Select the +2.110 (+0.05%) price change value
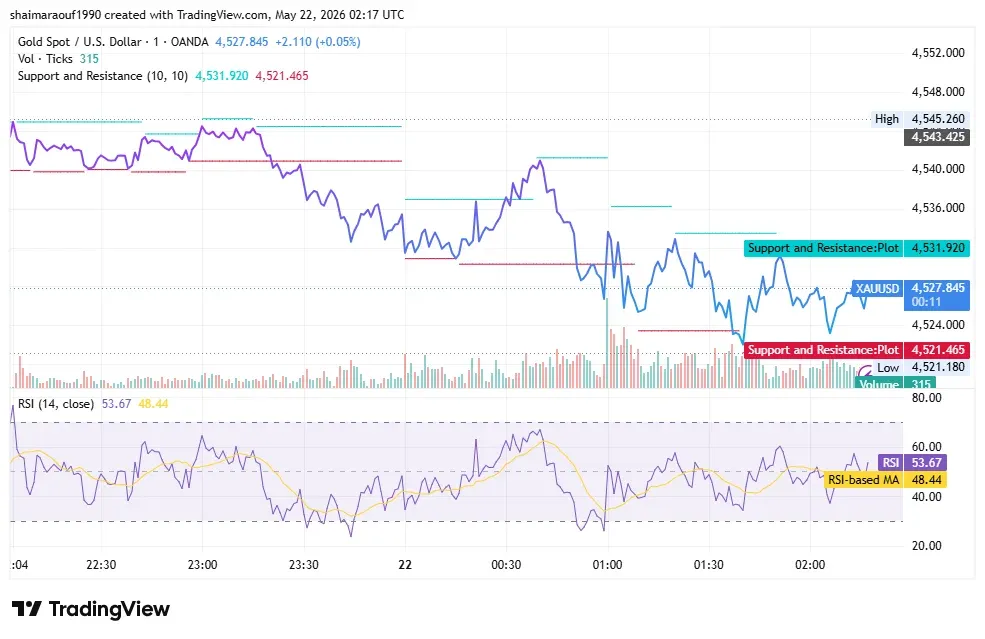This screenshot has width=985, height=639. click(318, 42)
